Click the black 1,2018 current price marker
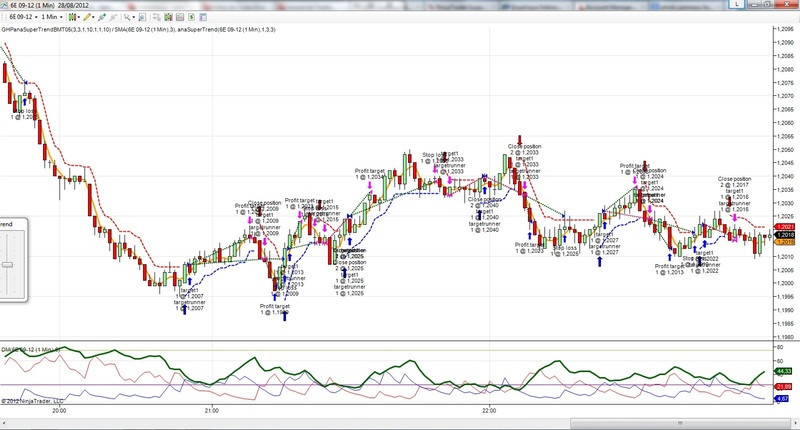The height and width of the screenshot is (430, 800). [x=784, y=235]
